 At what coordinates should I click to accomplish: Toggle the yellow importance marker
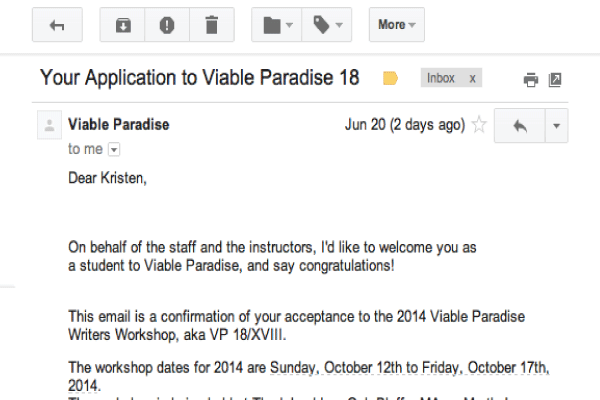pyautogui.click(x=391, y=79)
